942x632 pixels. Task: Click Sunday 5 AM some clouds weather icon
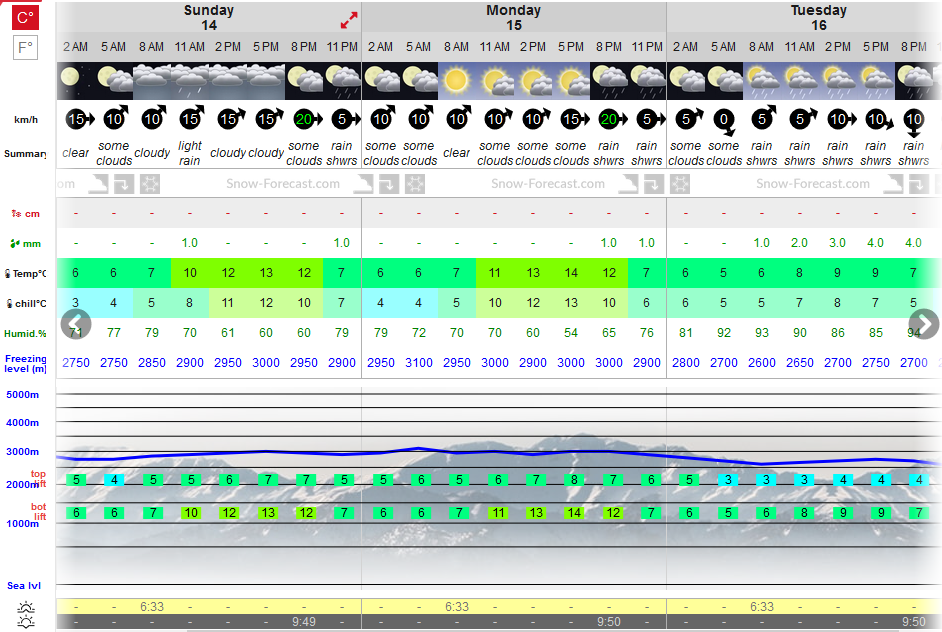114,81
